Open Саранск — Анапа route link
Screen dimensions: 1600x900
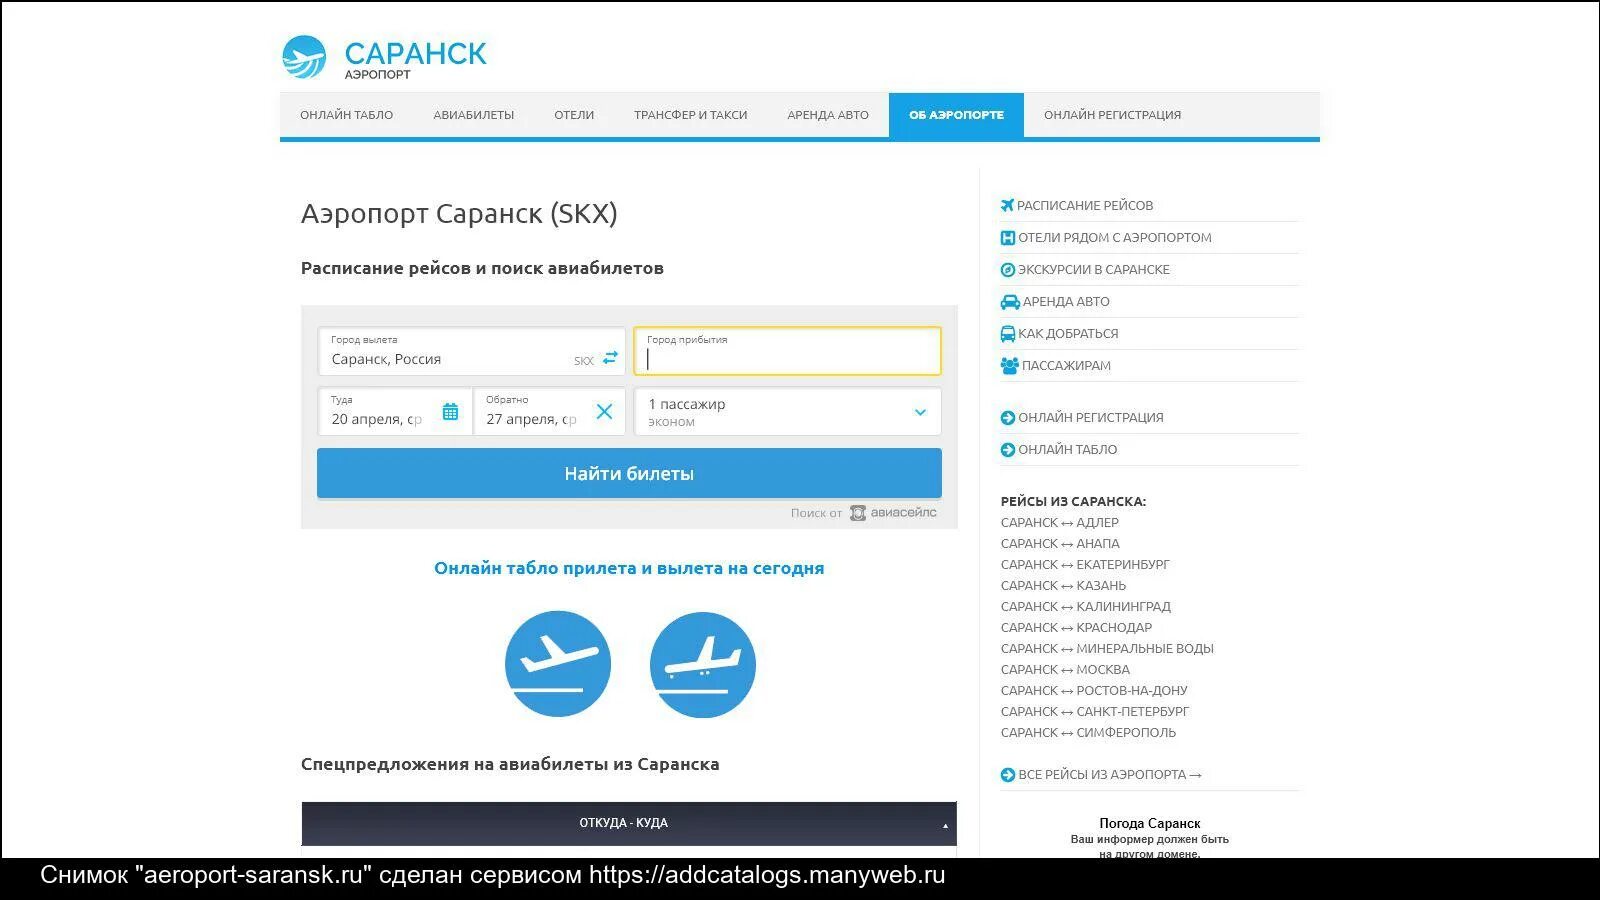[1060, 544]
